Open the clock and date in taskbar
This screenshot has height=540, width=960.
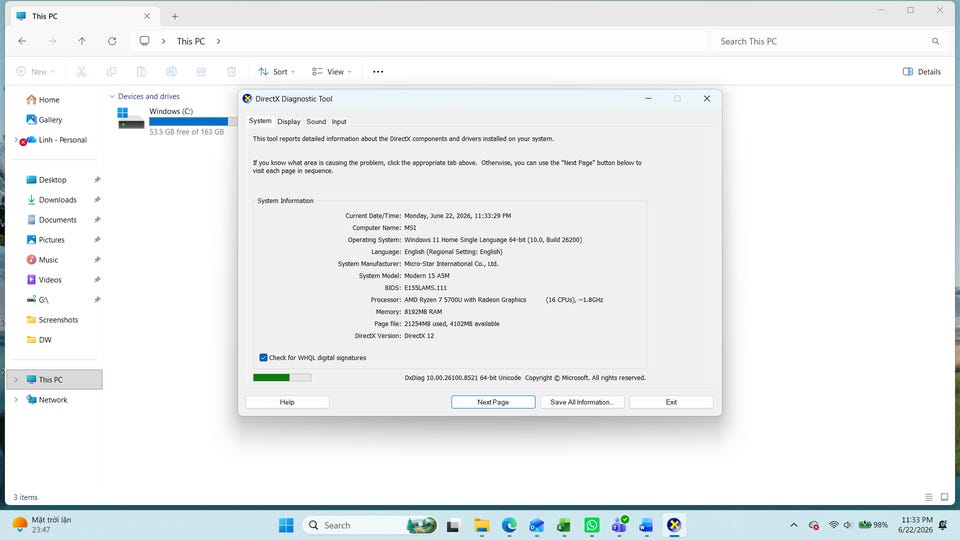(x=916, y=525)
